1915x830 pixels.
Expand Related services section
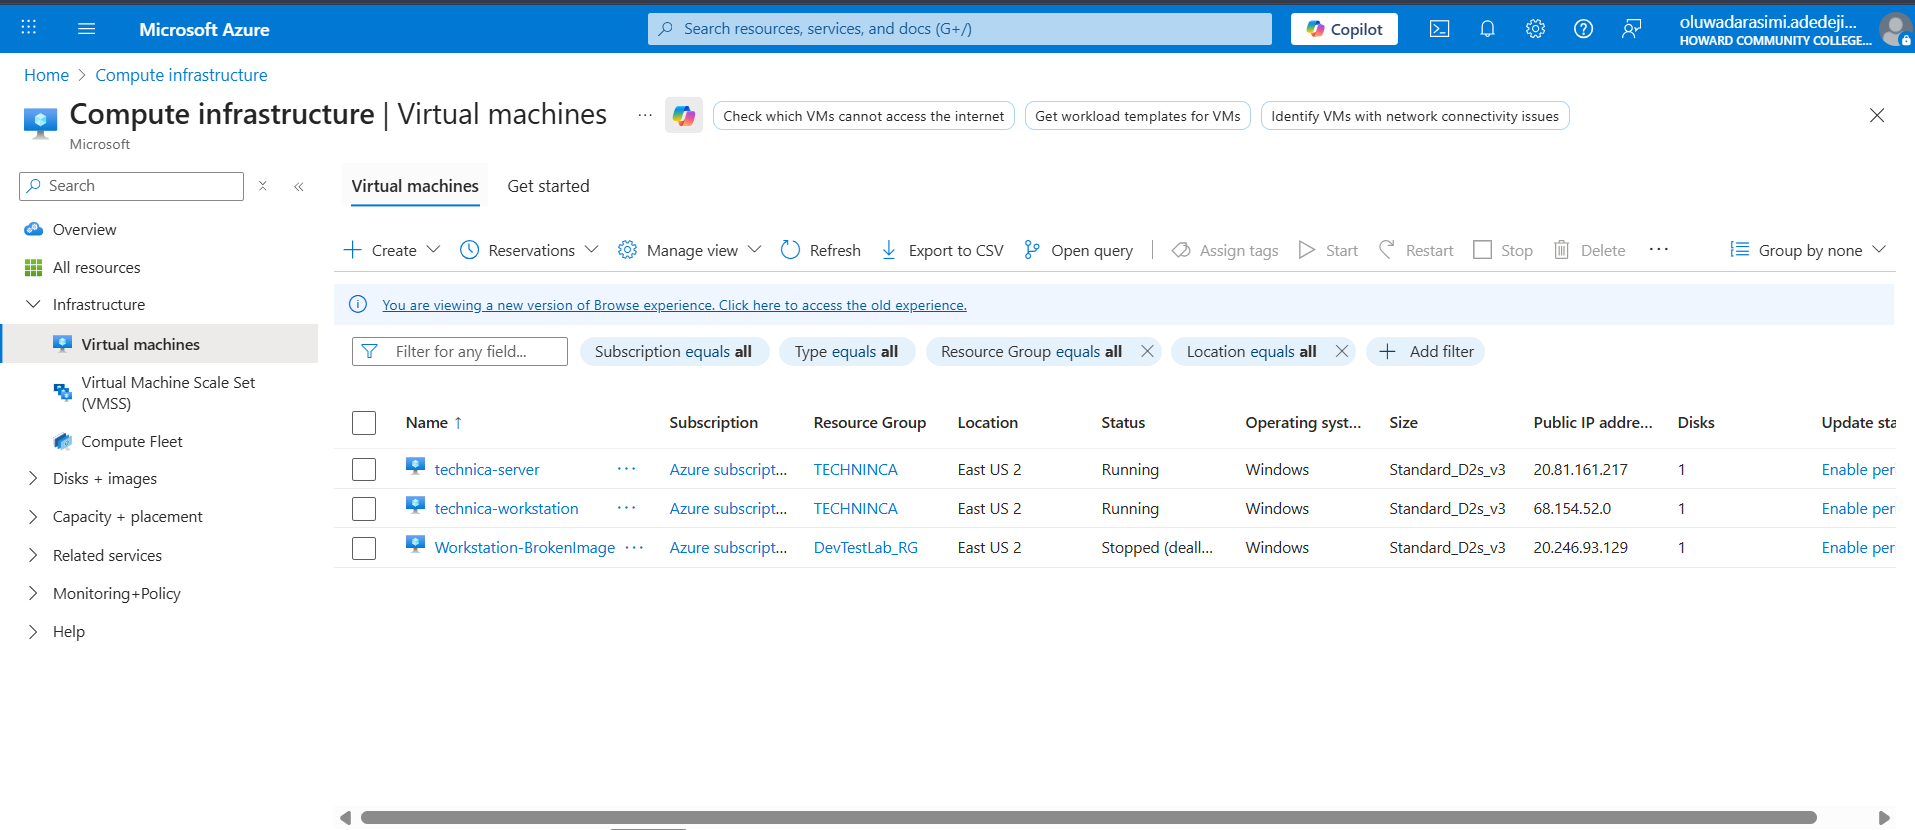(33, 555)
